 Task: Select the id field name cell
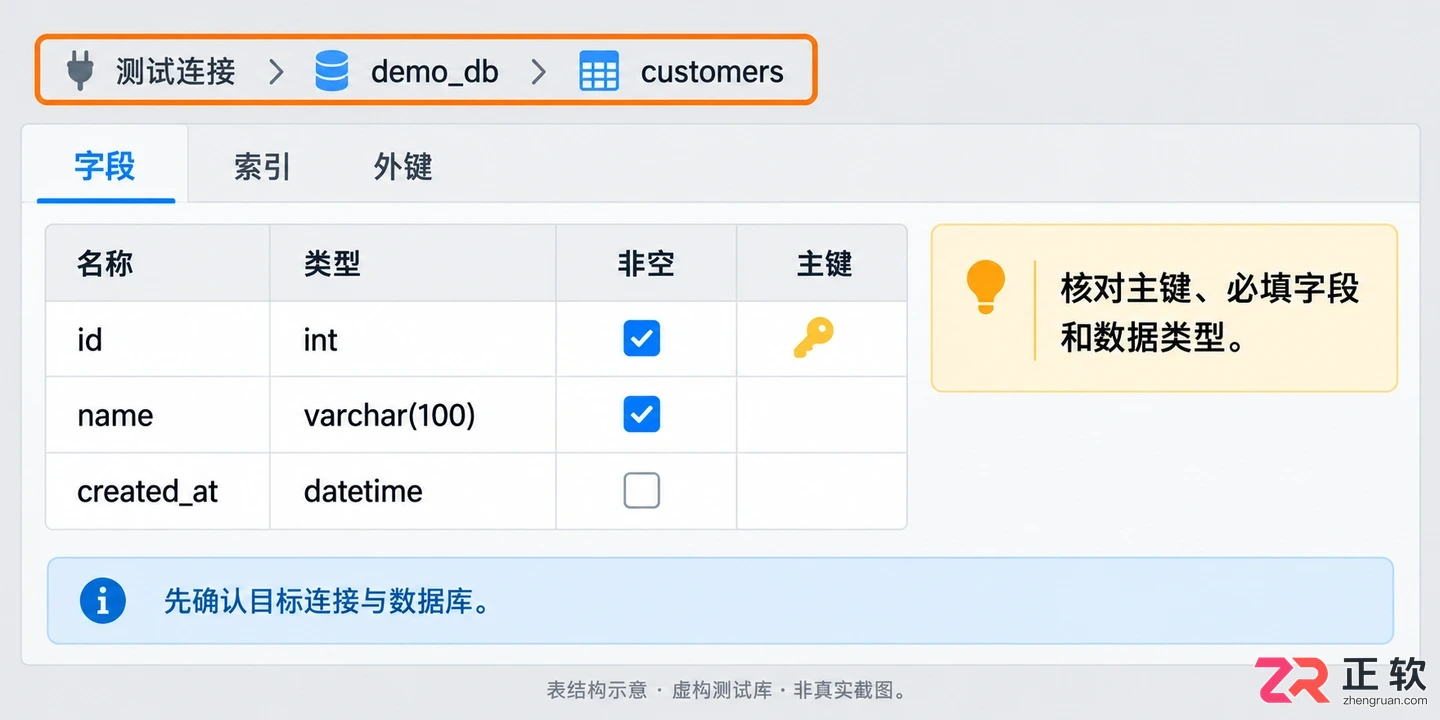(158, 340)
